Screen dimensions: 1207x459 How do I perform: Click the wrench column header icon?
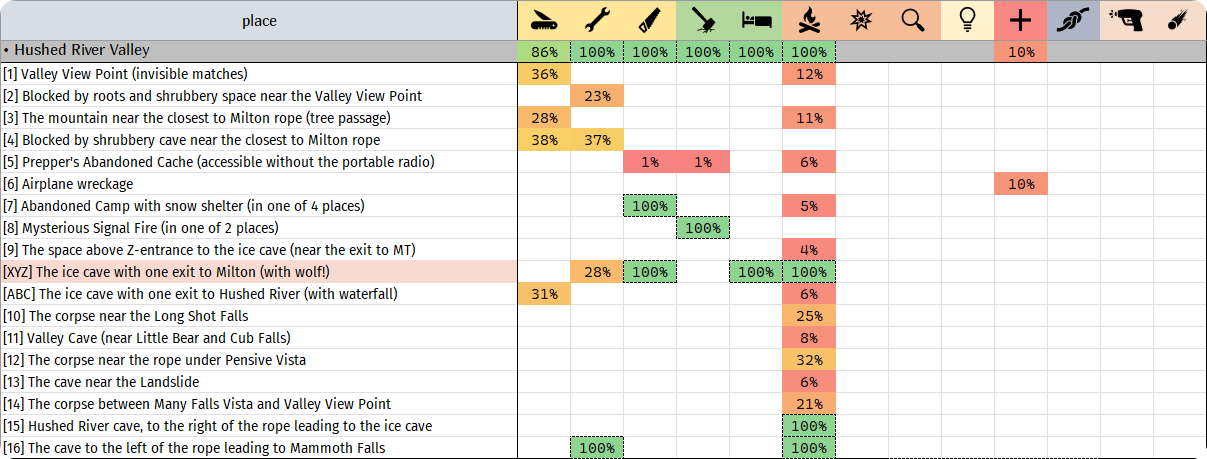[597, 20]
